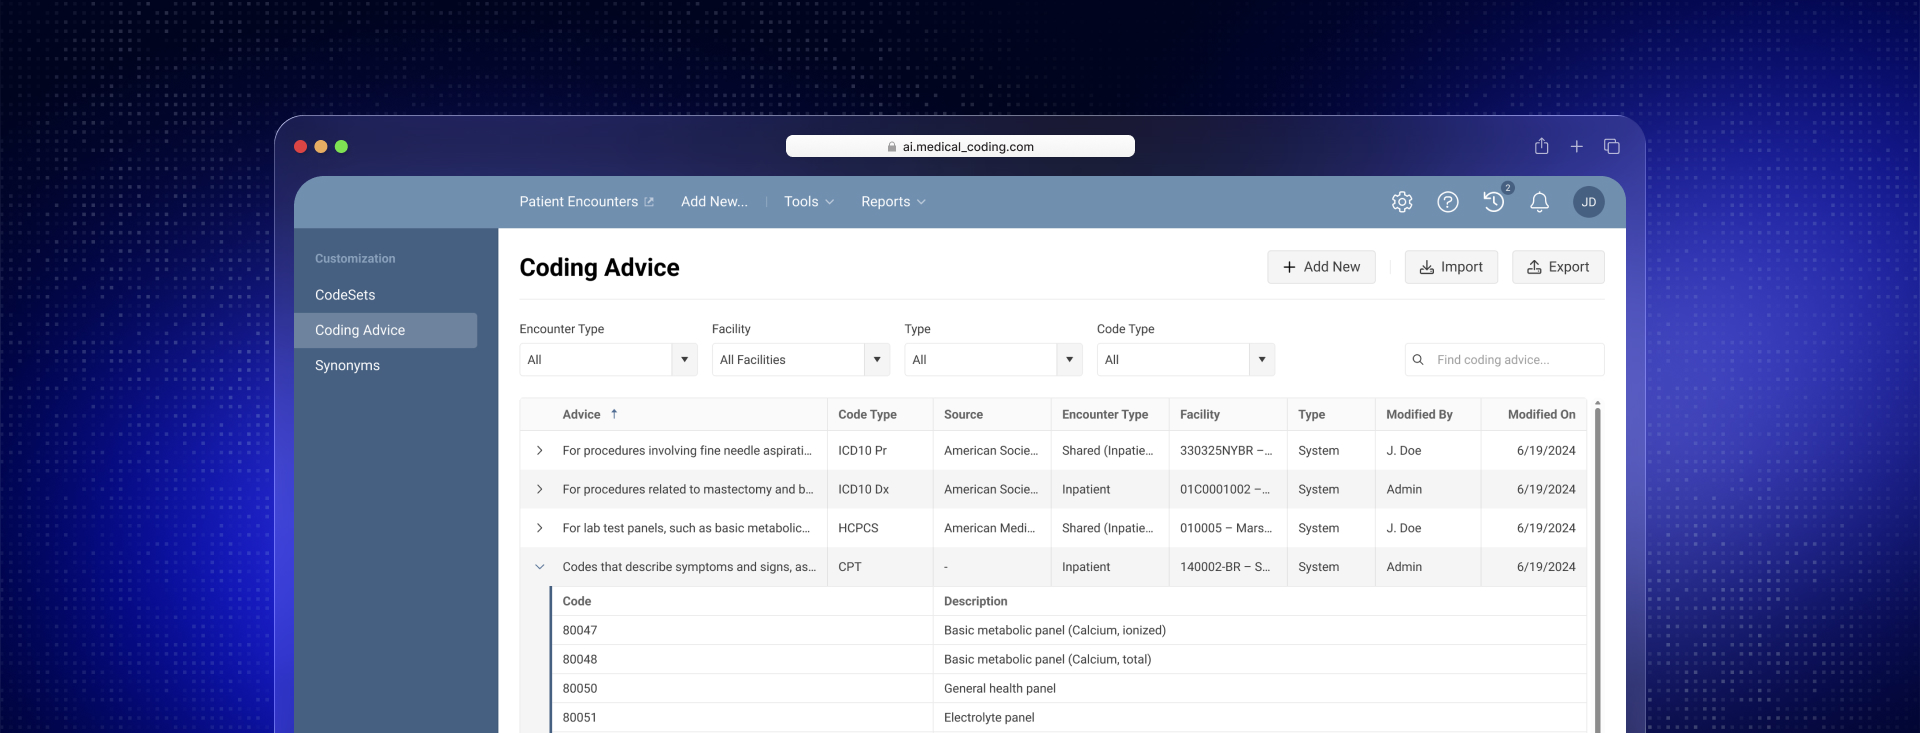
Task: Click the Add New button
Action: coord(1321,267)
